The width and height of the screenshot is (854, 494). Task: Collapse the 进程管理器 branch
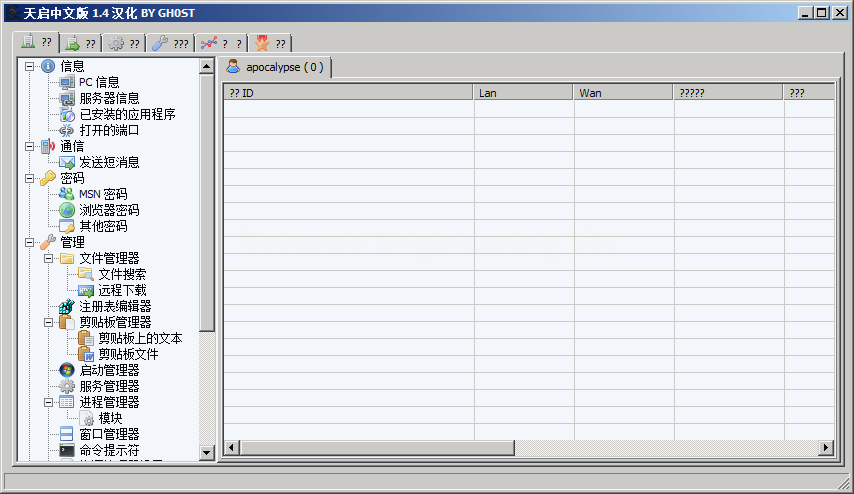48,402
